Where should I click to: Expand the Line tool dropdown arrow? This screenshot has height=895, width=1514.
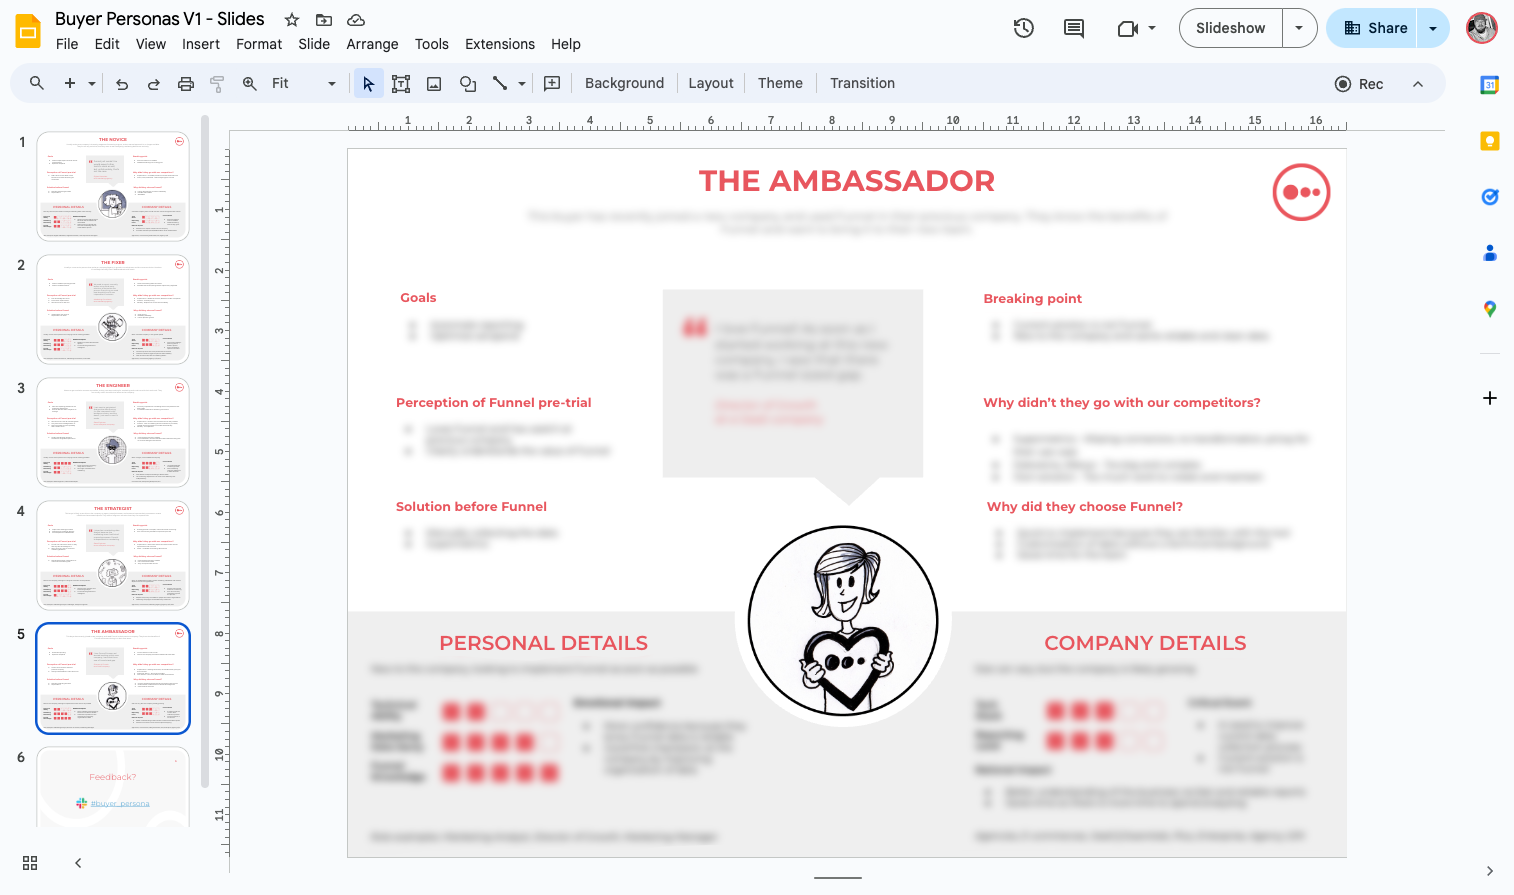(x=522, y=84)
